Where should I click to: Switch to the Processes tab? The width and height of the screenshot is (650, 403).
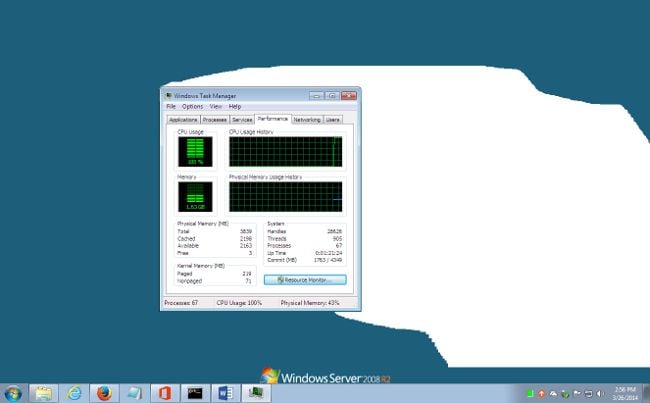click(x=215, y=119)
